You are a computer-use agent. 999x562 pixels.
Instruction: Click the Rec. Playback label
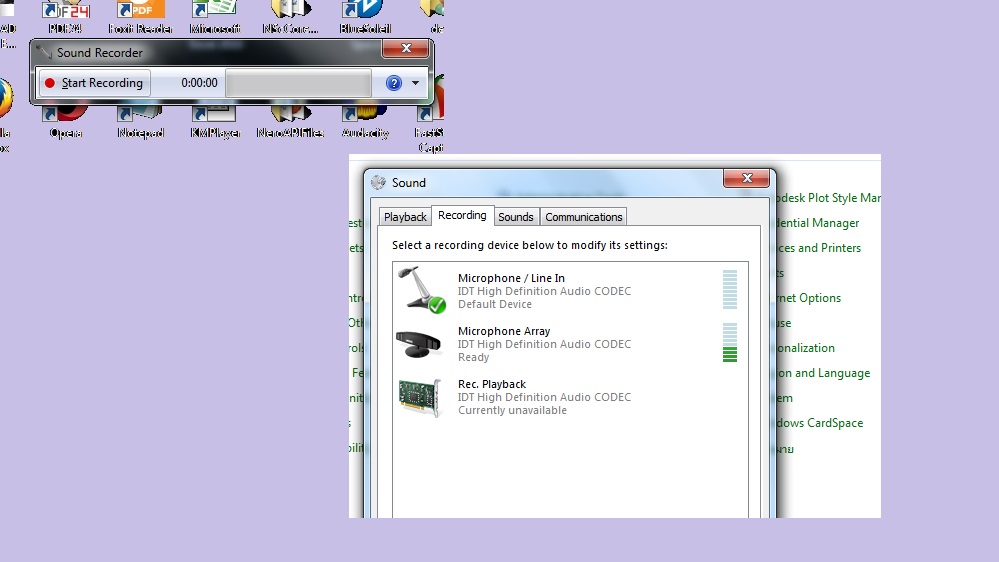click(x=492, y=384)
